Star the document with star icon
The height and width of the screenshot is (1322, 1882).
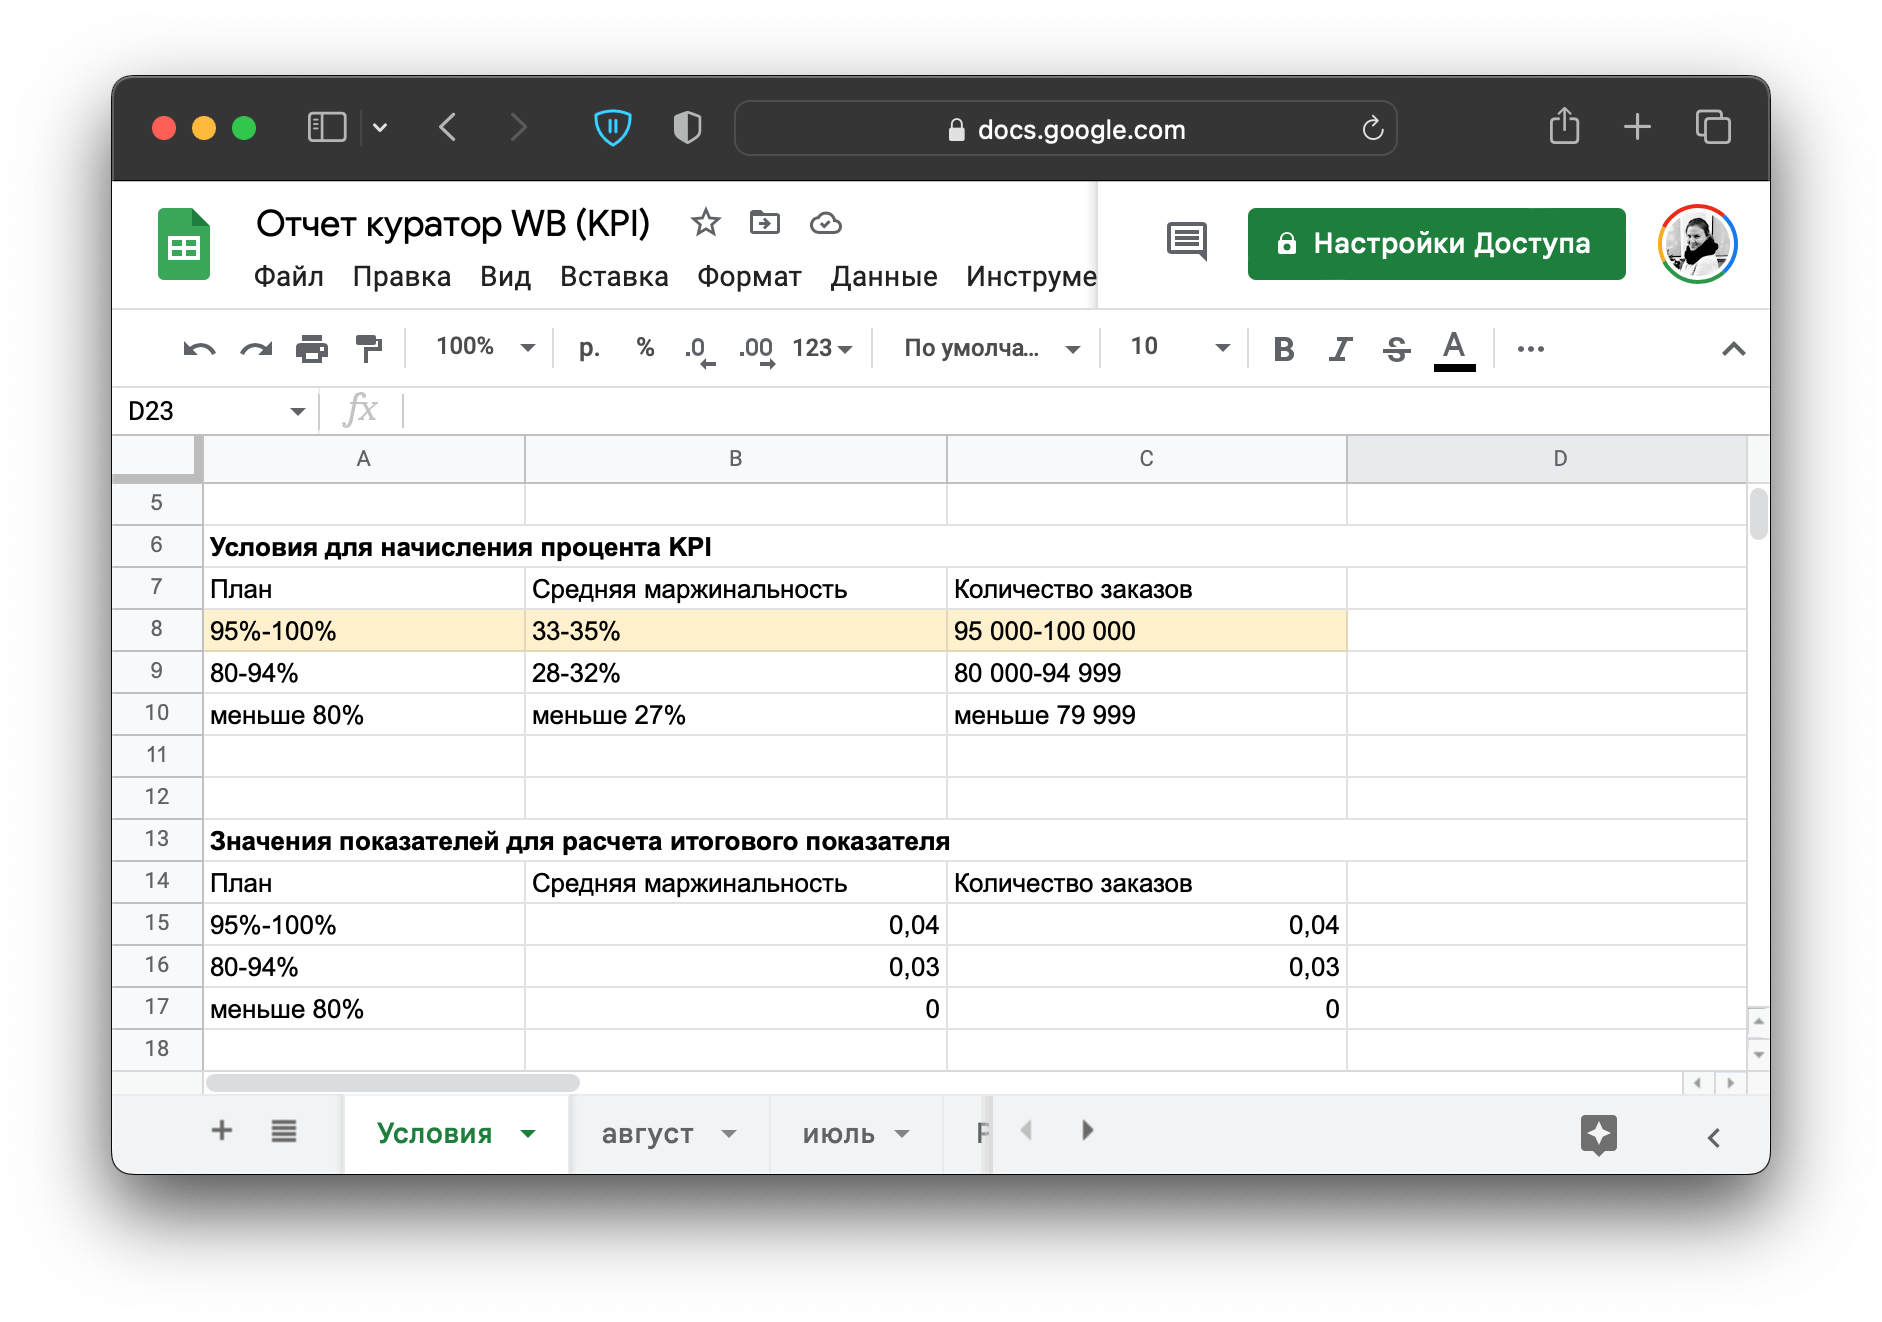pos(705,223)
